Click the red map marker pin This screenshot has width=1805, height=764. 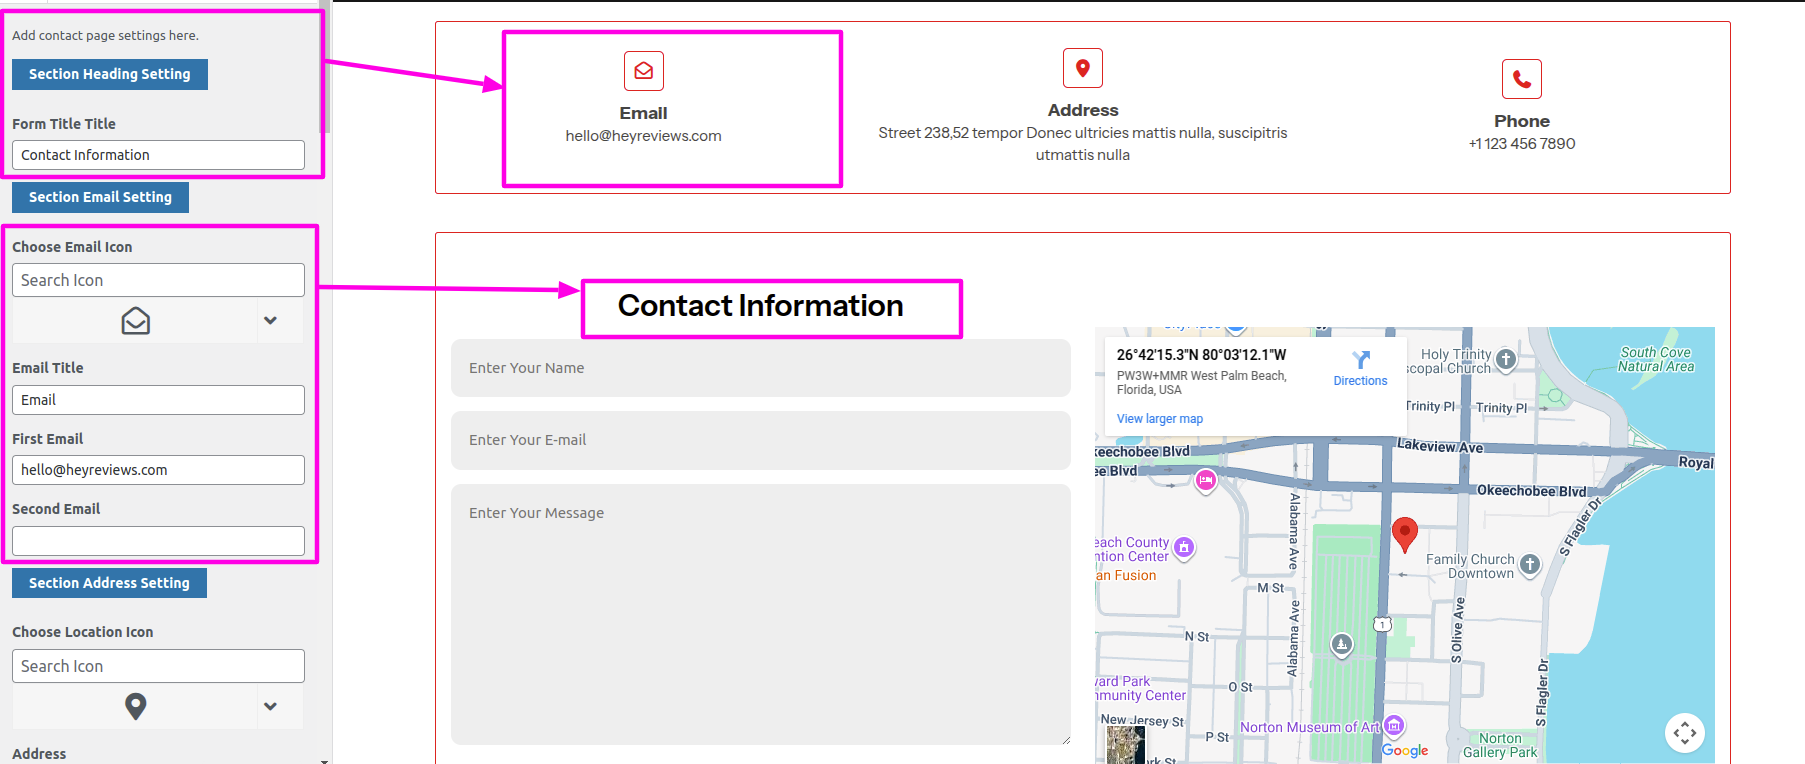(x=1404, y=533)
